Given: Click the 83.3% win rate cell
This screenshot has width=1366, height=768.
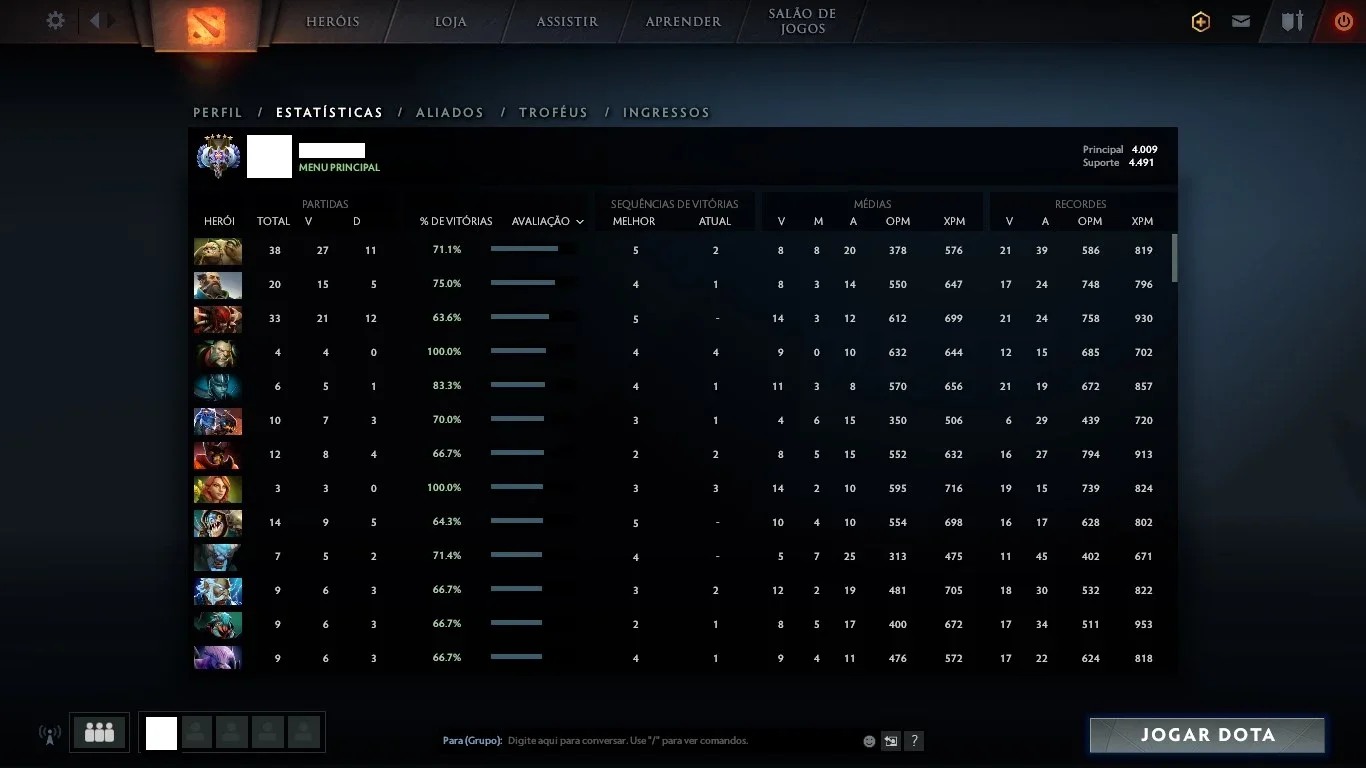Looking at the screenshot, I should [447, 386].
